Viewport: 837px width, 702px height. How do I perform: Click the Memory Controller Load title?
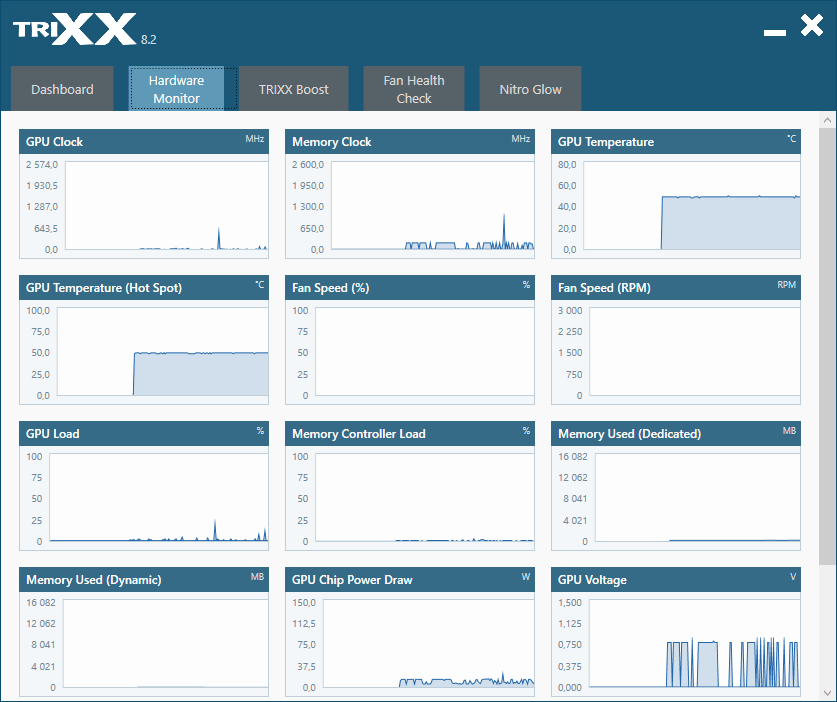[x=359, y=433]
